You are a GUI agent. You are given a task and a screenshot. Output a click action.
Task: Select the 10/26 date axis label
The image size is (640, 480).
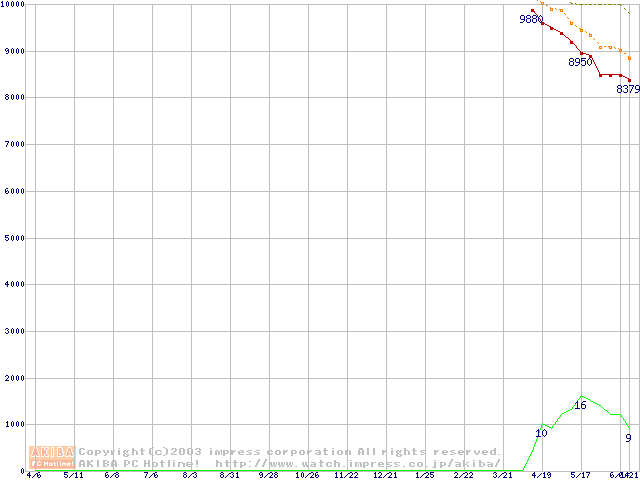[x=306, y=475]
